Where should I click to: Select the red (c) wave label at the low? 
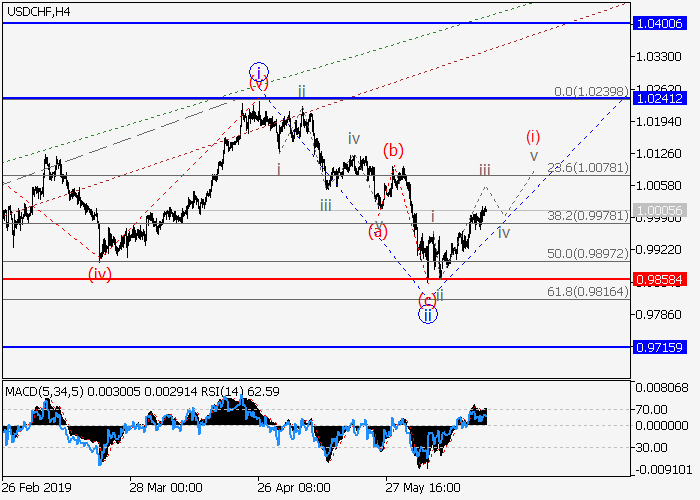point(427,299)
